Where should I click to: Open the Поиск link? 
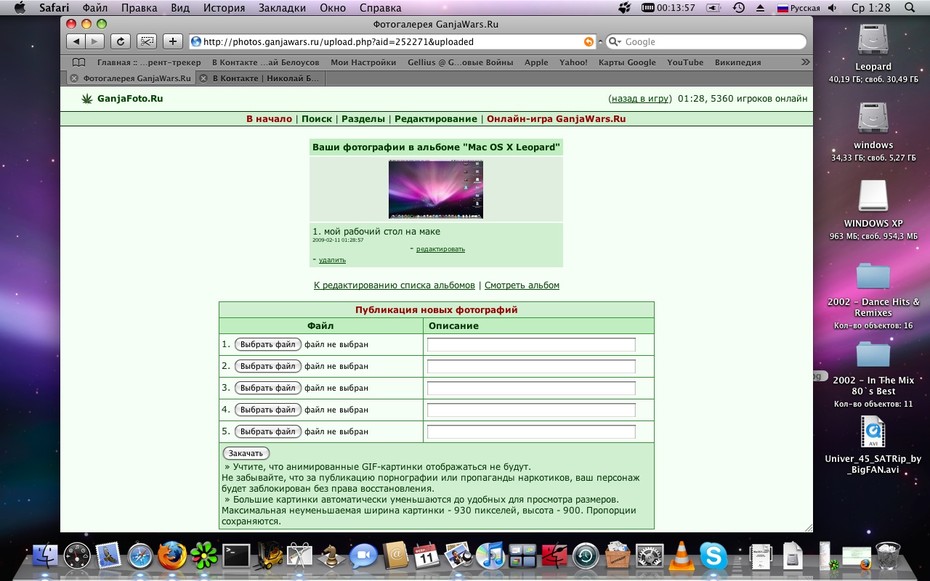(317, 119)
